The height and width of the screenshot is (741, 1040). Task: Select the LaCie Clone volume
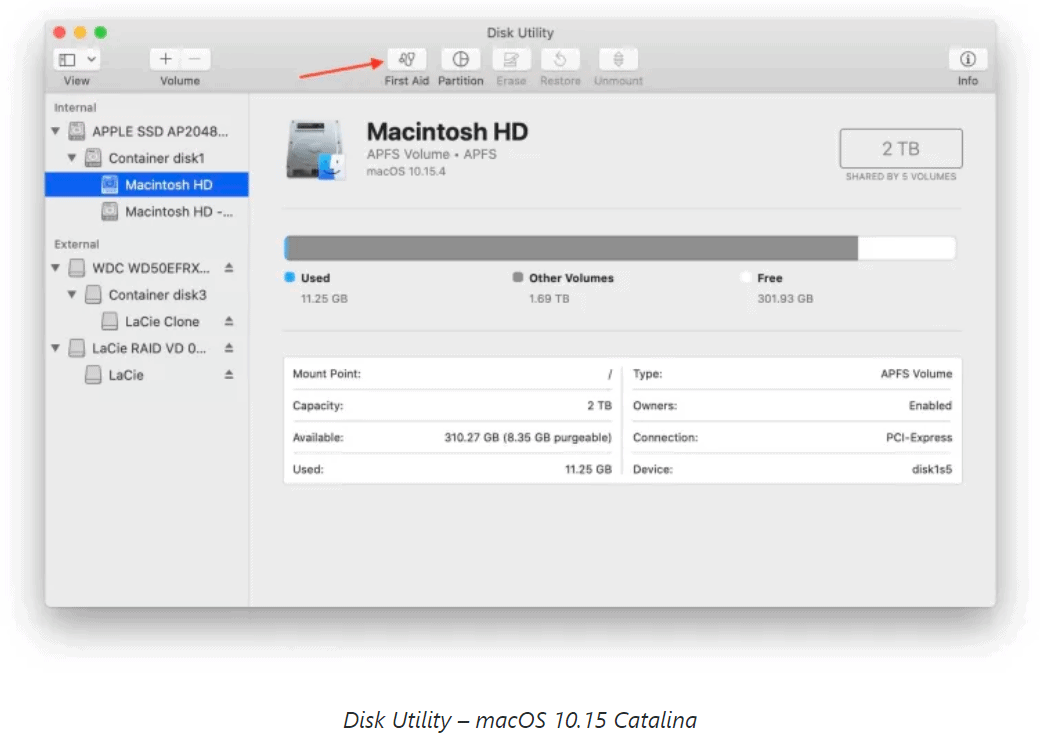click(147, 322)
